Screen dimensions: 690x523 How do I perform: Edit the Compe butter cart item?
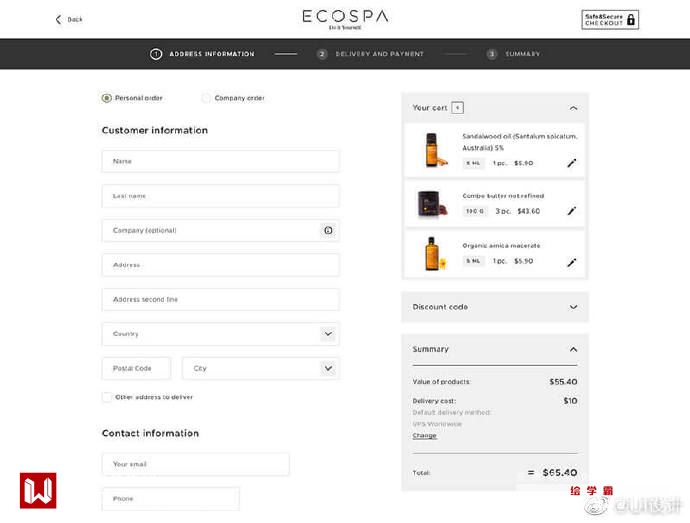tap(572, 212)
